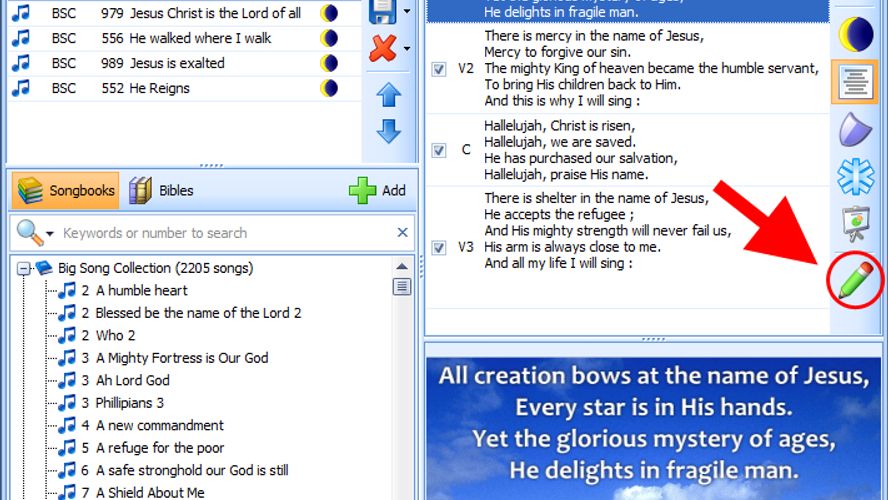Click the green pencil edit icon
The image size is (888, 500).
coord(855,280)
